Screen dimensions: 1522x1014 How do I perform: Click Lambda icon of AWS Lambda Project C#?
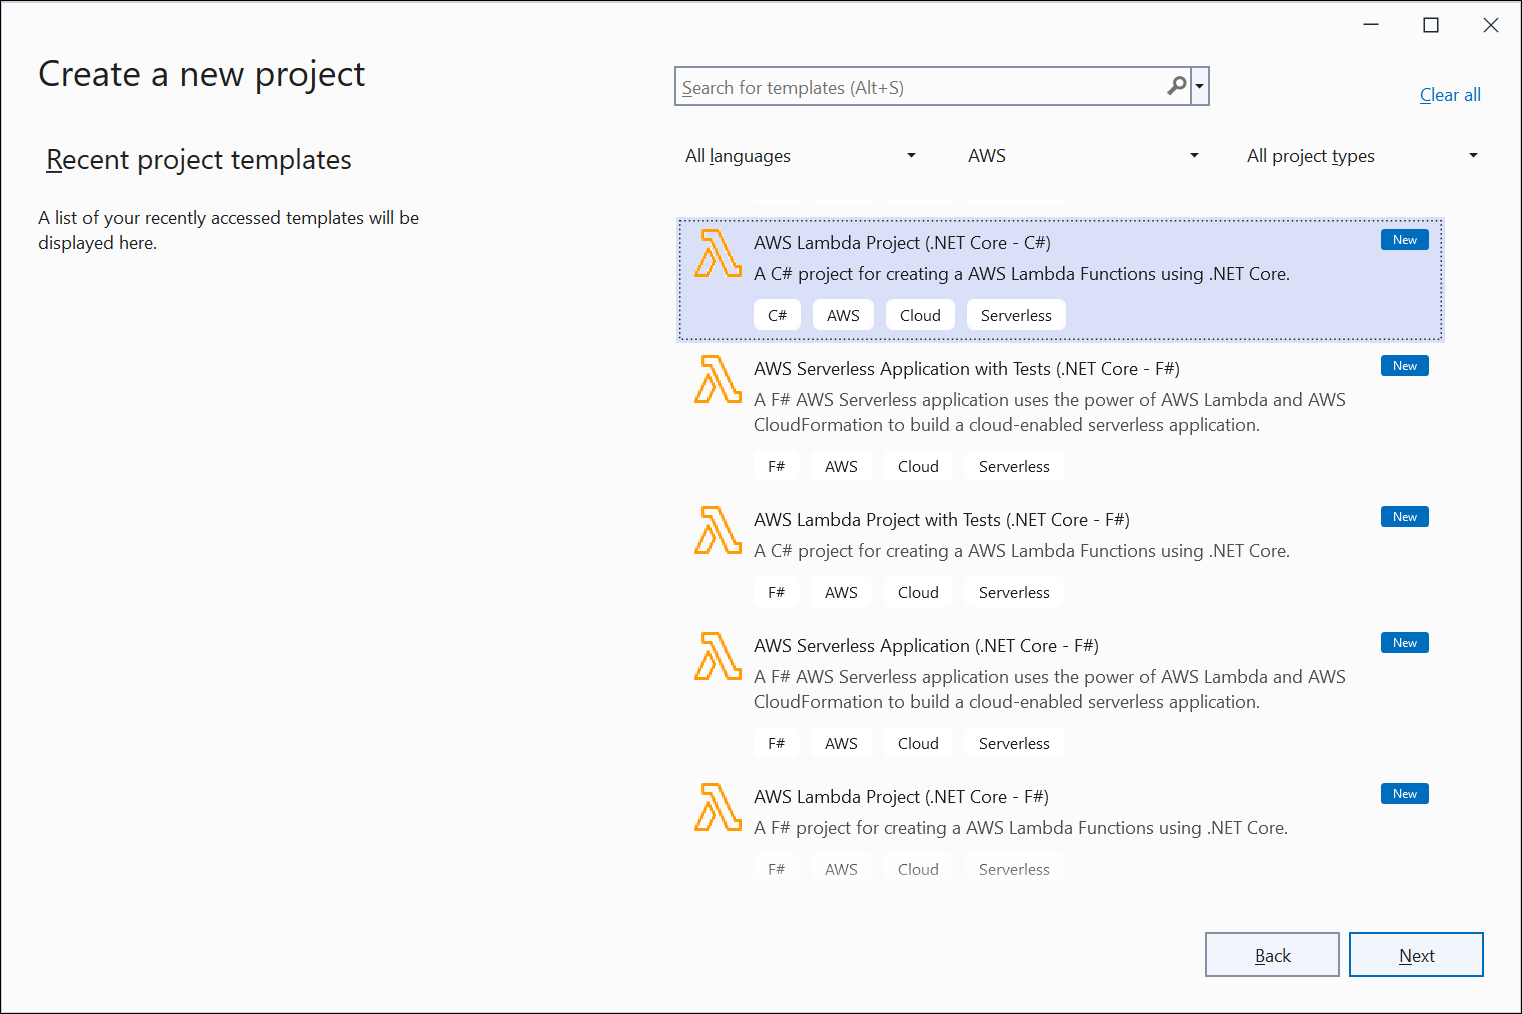(718, 254)
